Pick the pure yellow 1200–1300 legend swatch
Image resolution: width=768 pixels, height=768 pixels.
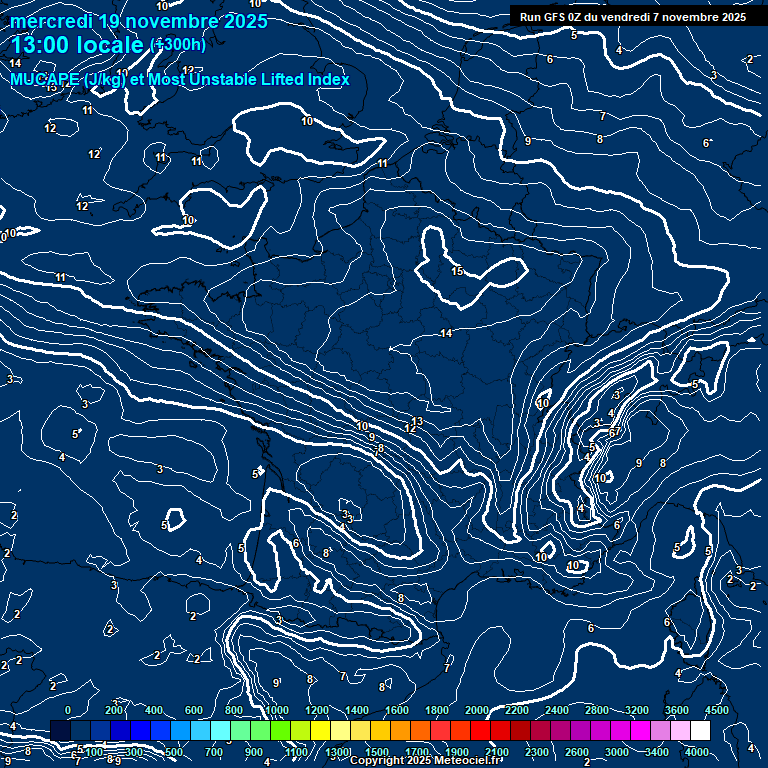pos(320,730)
